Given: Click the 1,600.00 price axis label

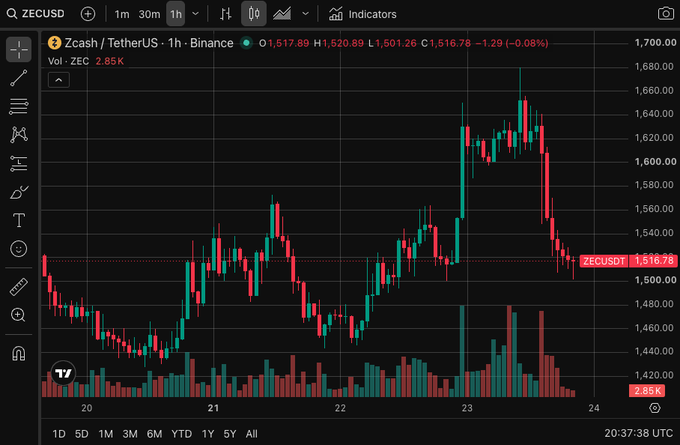Looking at the screenshot, I should coord(655,161).
